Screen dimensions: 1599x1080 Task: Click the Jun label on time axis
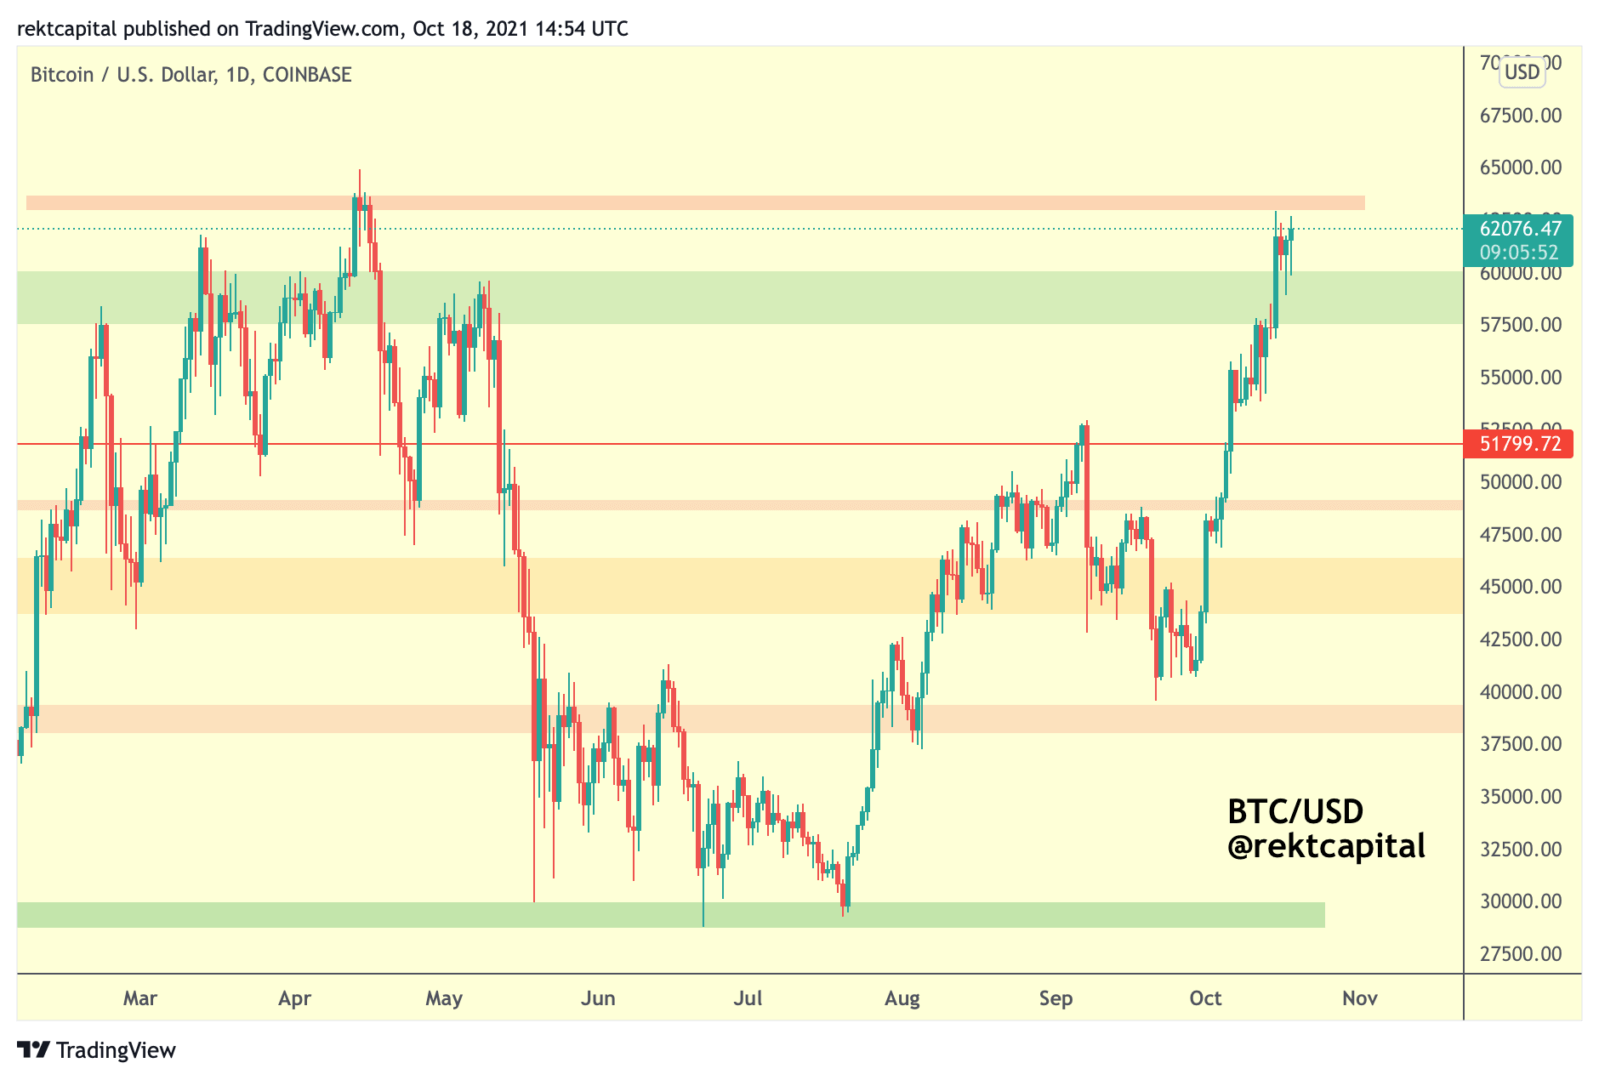pyautogui.click(x=598, y=998)
